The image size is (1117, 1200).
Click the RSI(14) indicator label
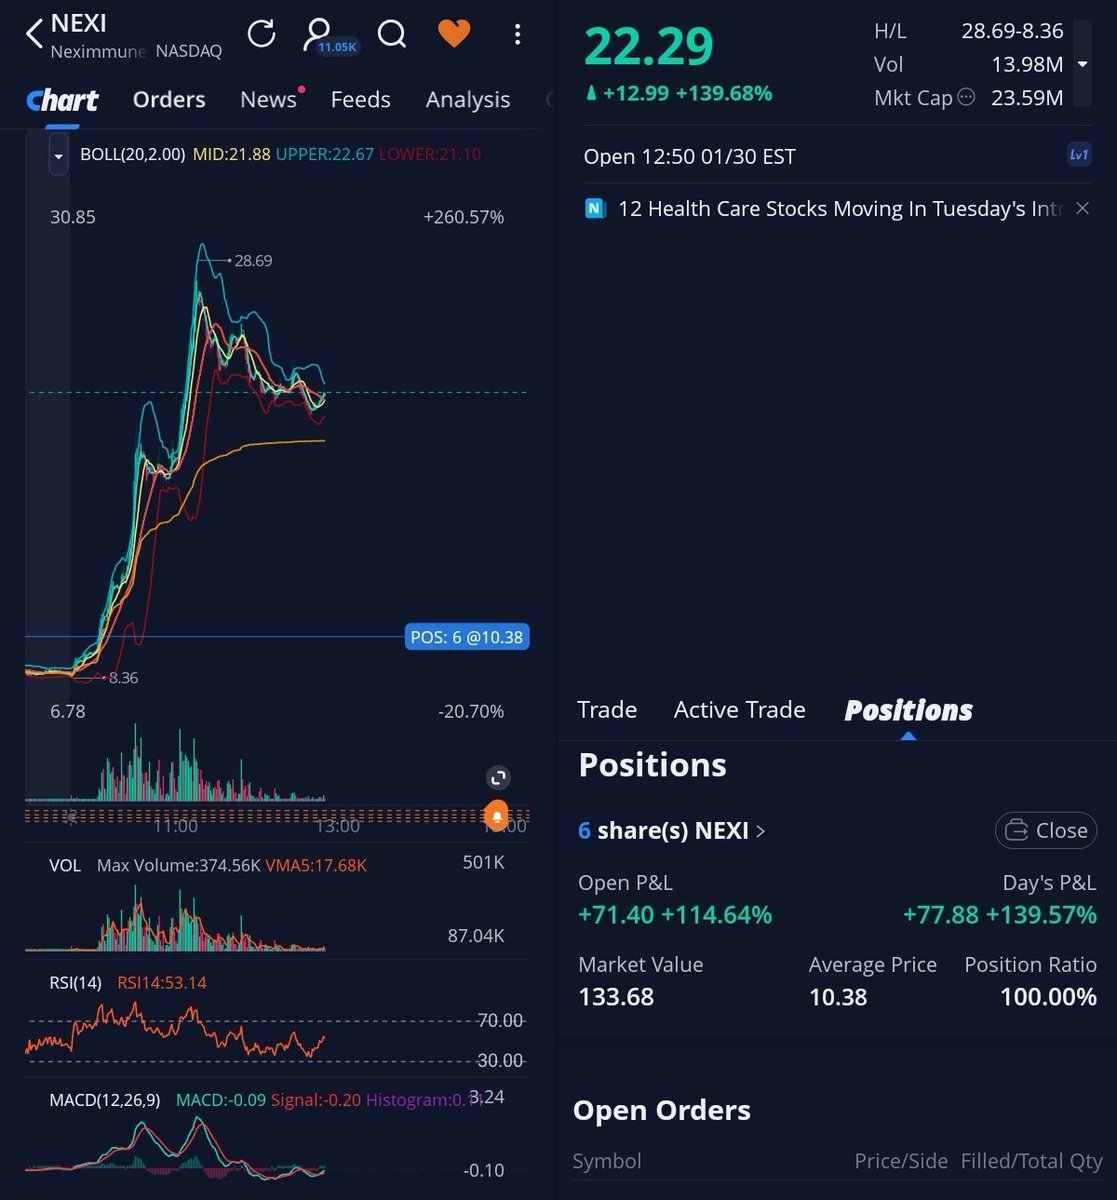pos(75,983)
